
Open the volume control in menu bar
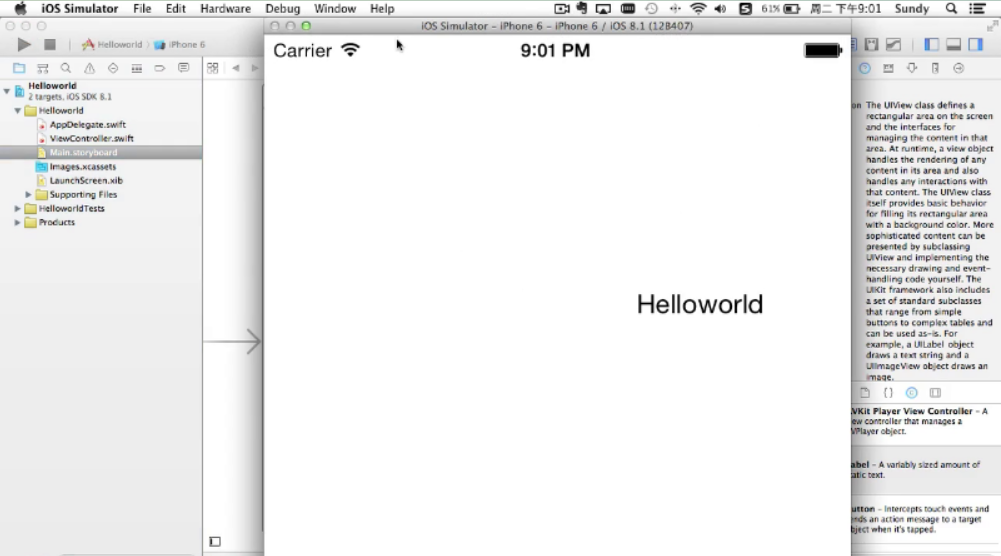point(720,8)
